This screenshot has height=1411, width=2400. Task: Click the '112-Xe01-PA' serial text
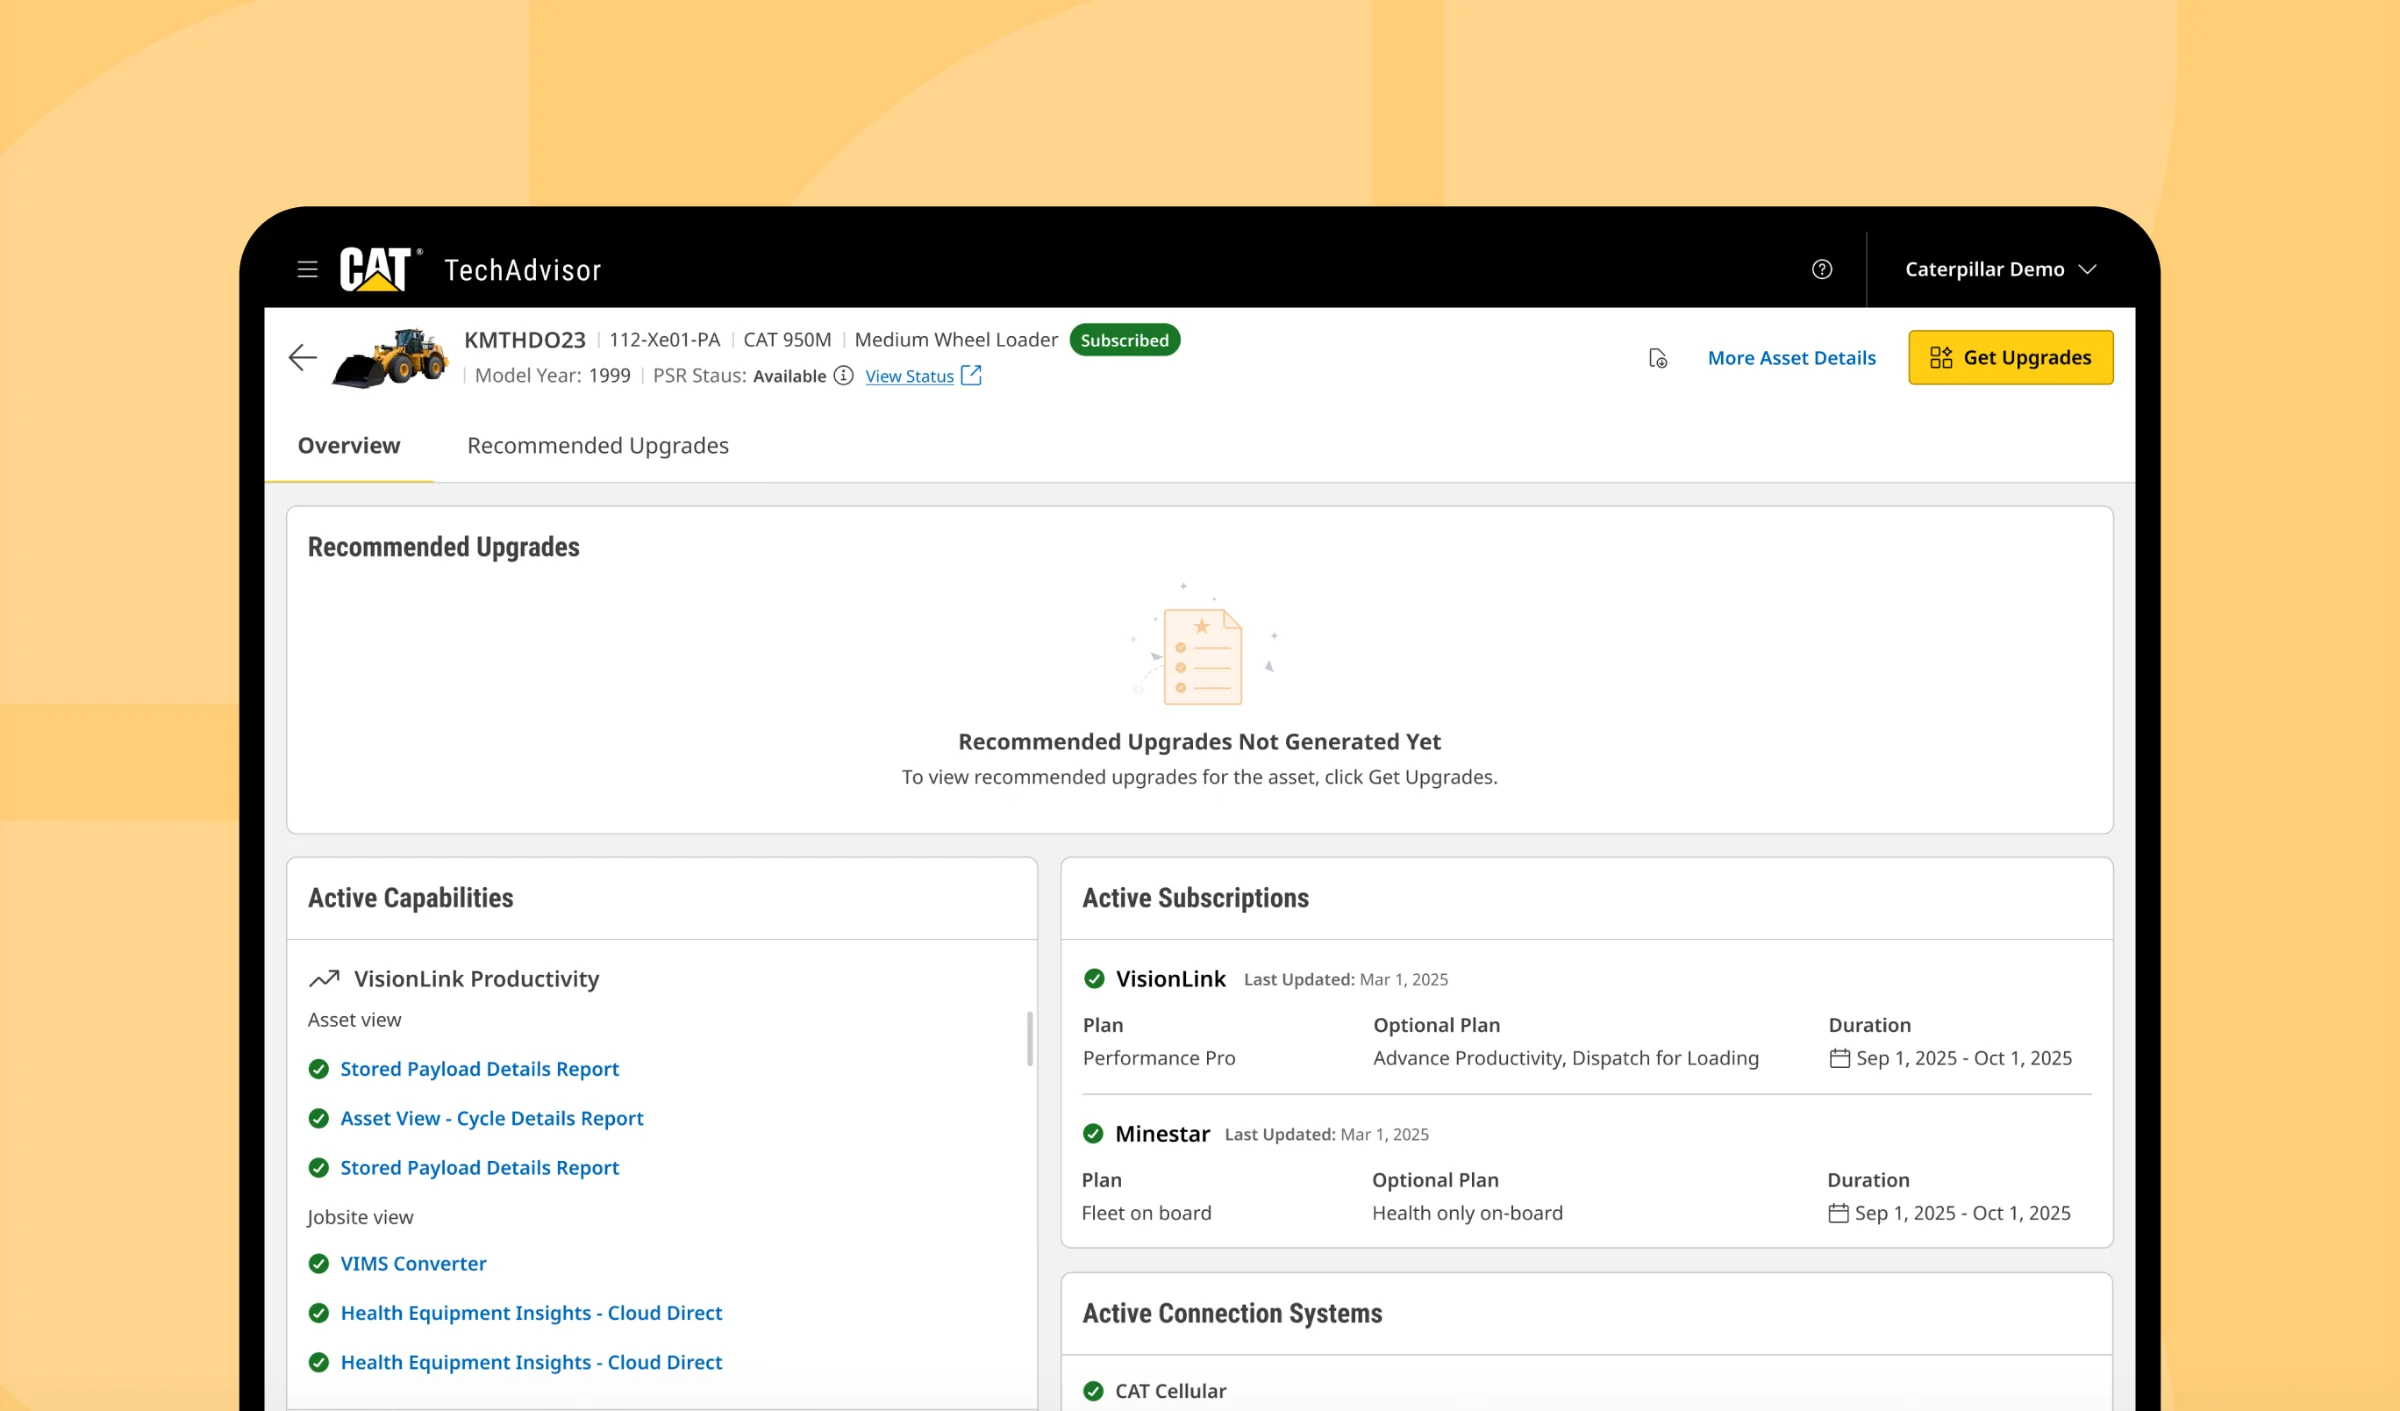coord(665,340)
